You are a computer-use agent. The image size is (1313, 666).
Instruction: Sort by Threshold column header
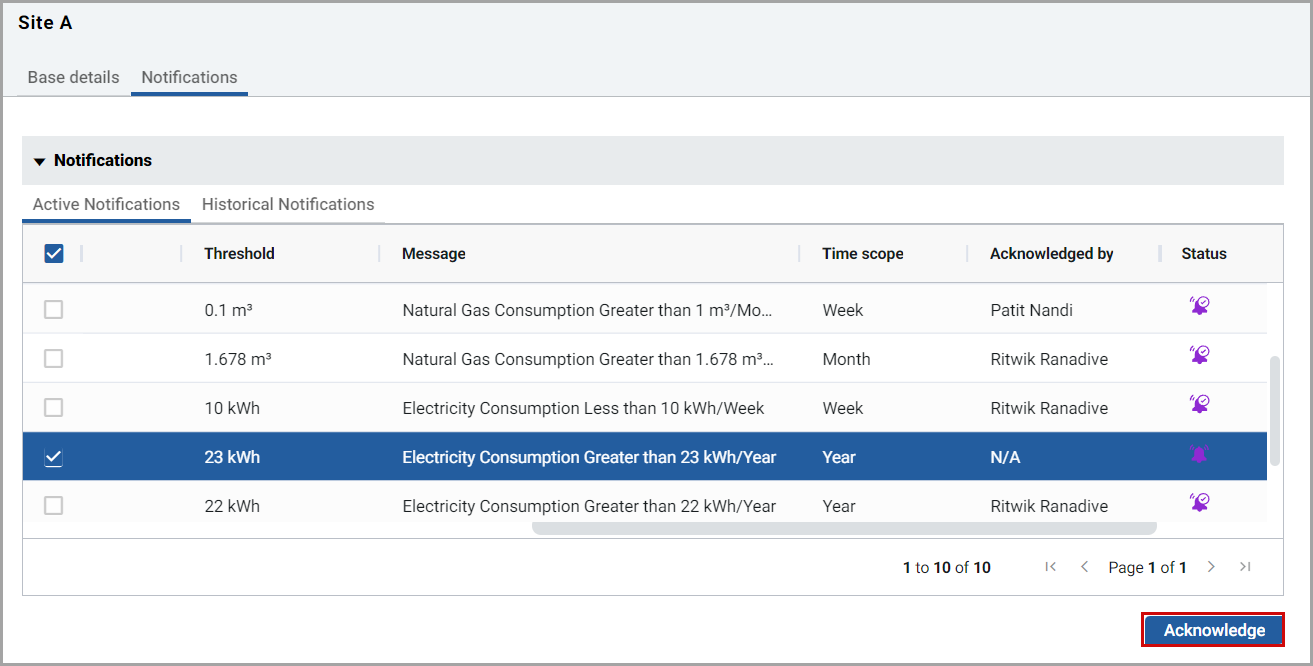point(239,254)
